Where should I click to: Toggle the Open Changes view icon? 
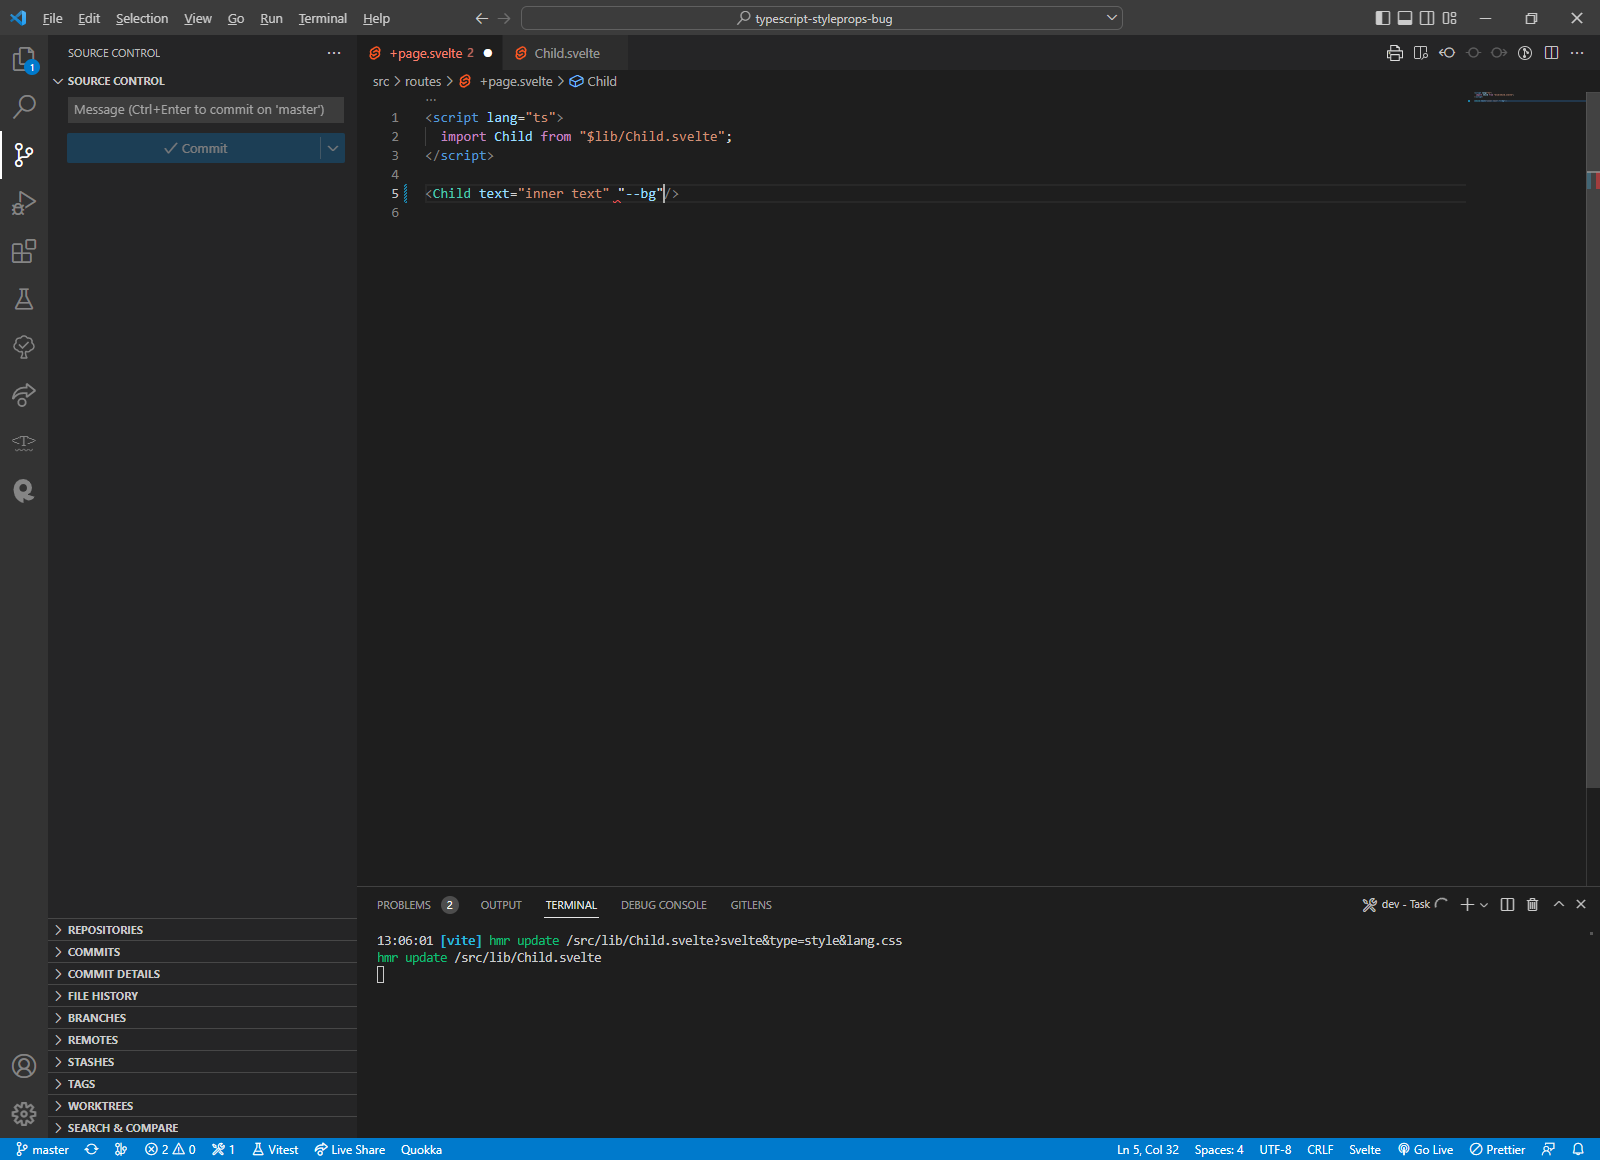click(x=1447, y=53)
